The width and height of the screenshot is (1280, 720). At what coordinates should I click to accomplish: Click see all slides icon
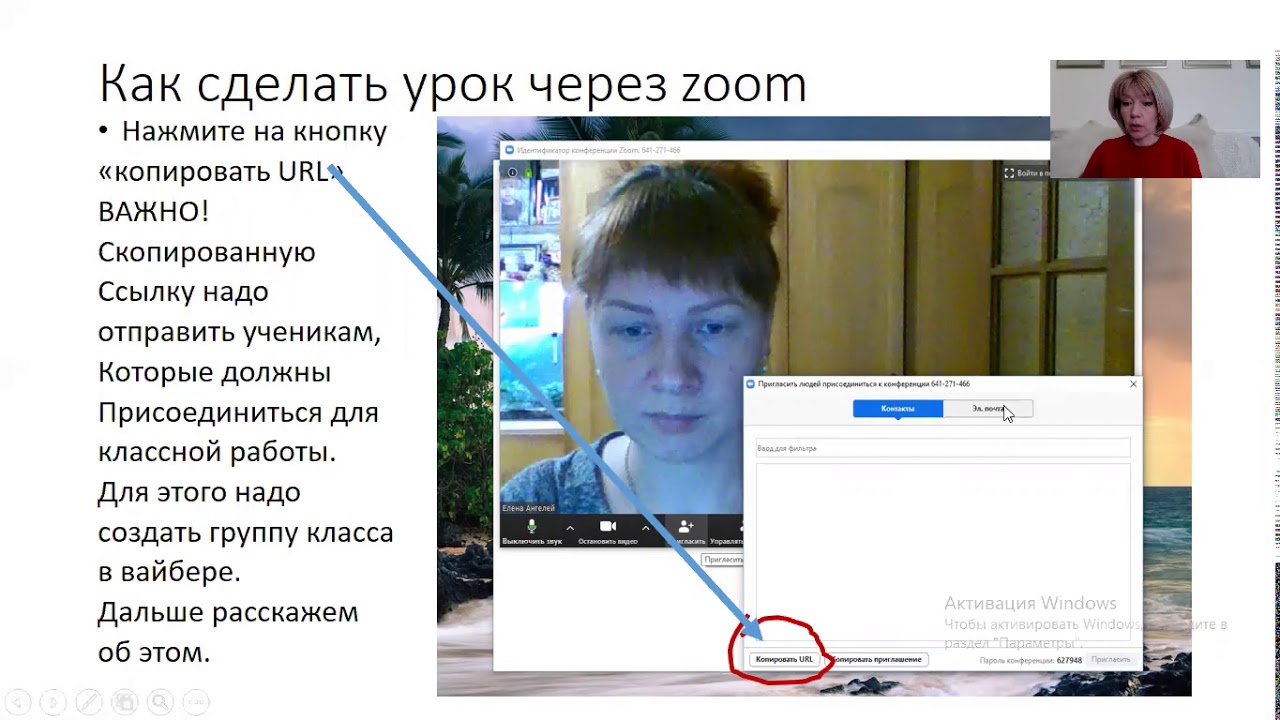tap(124, 702)
